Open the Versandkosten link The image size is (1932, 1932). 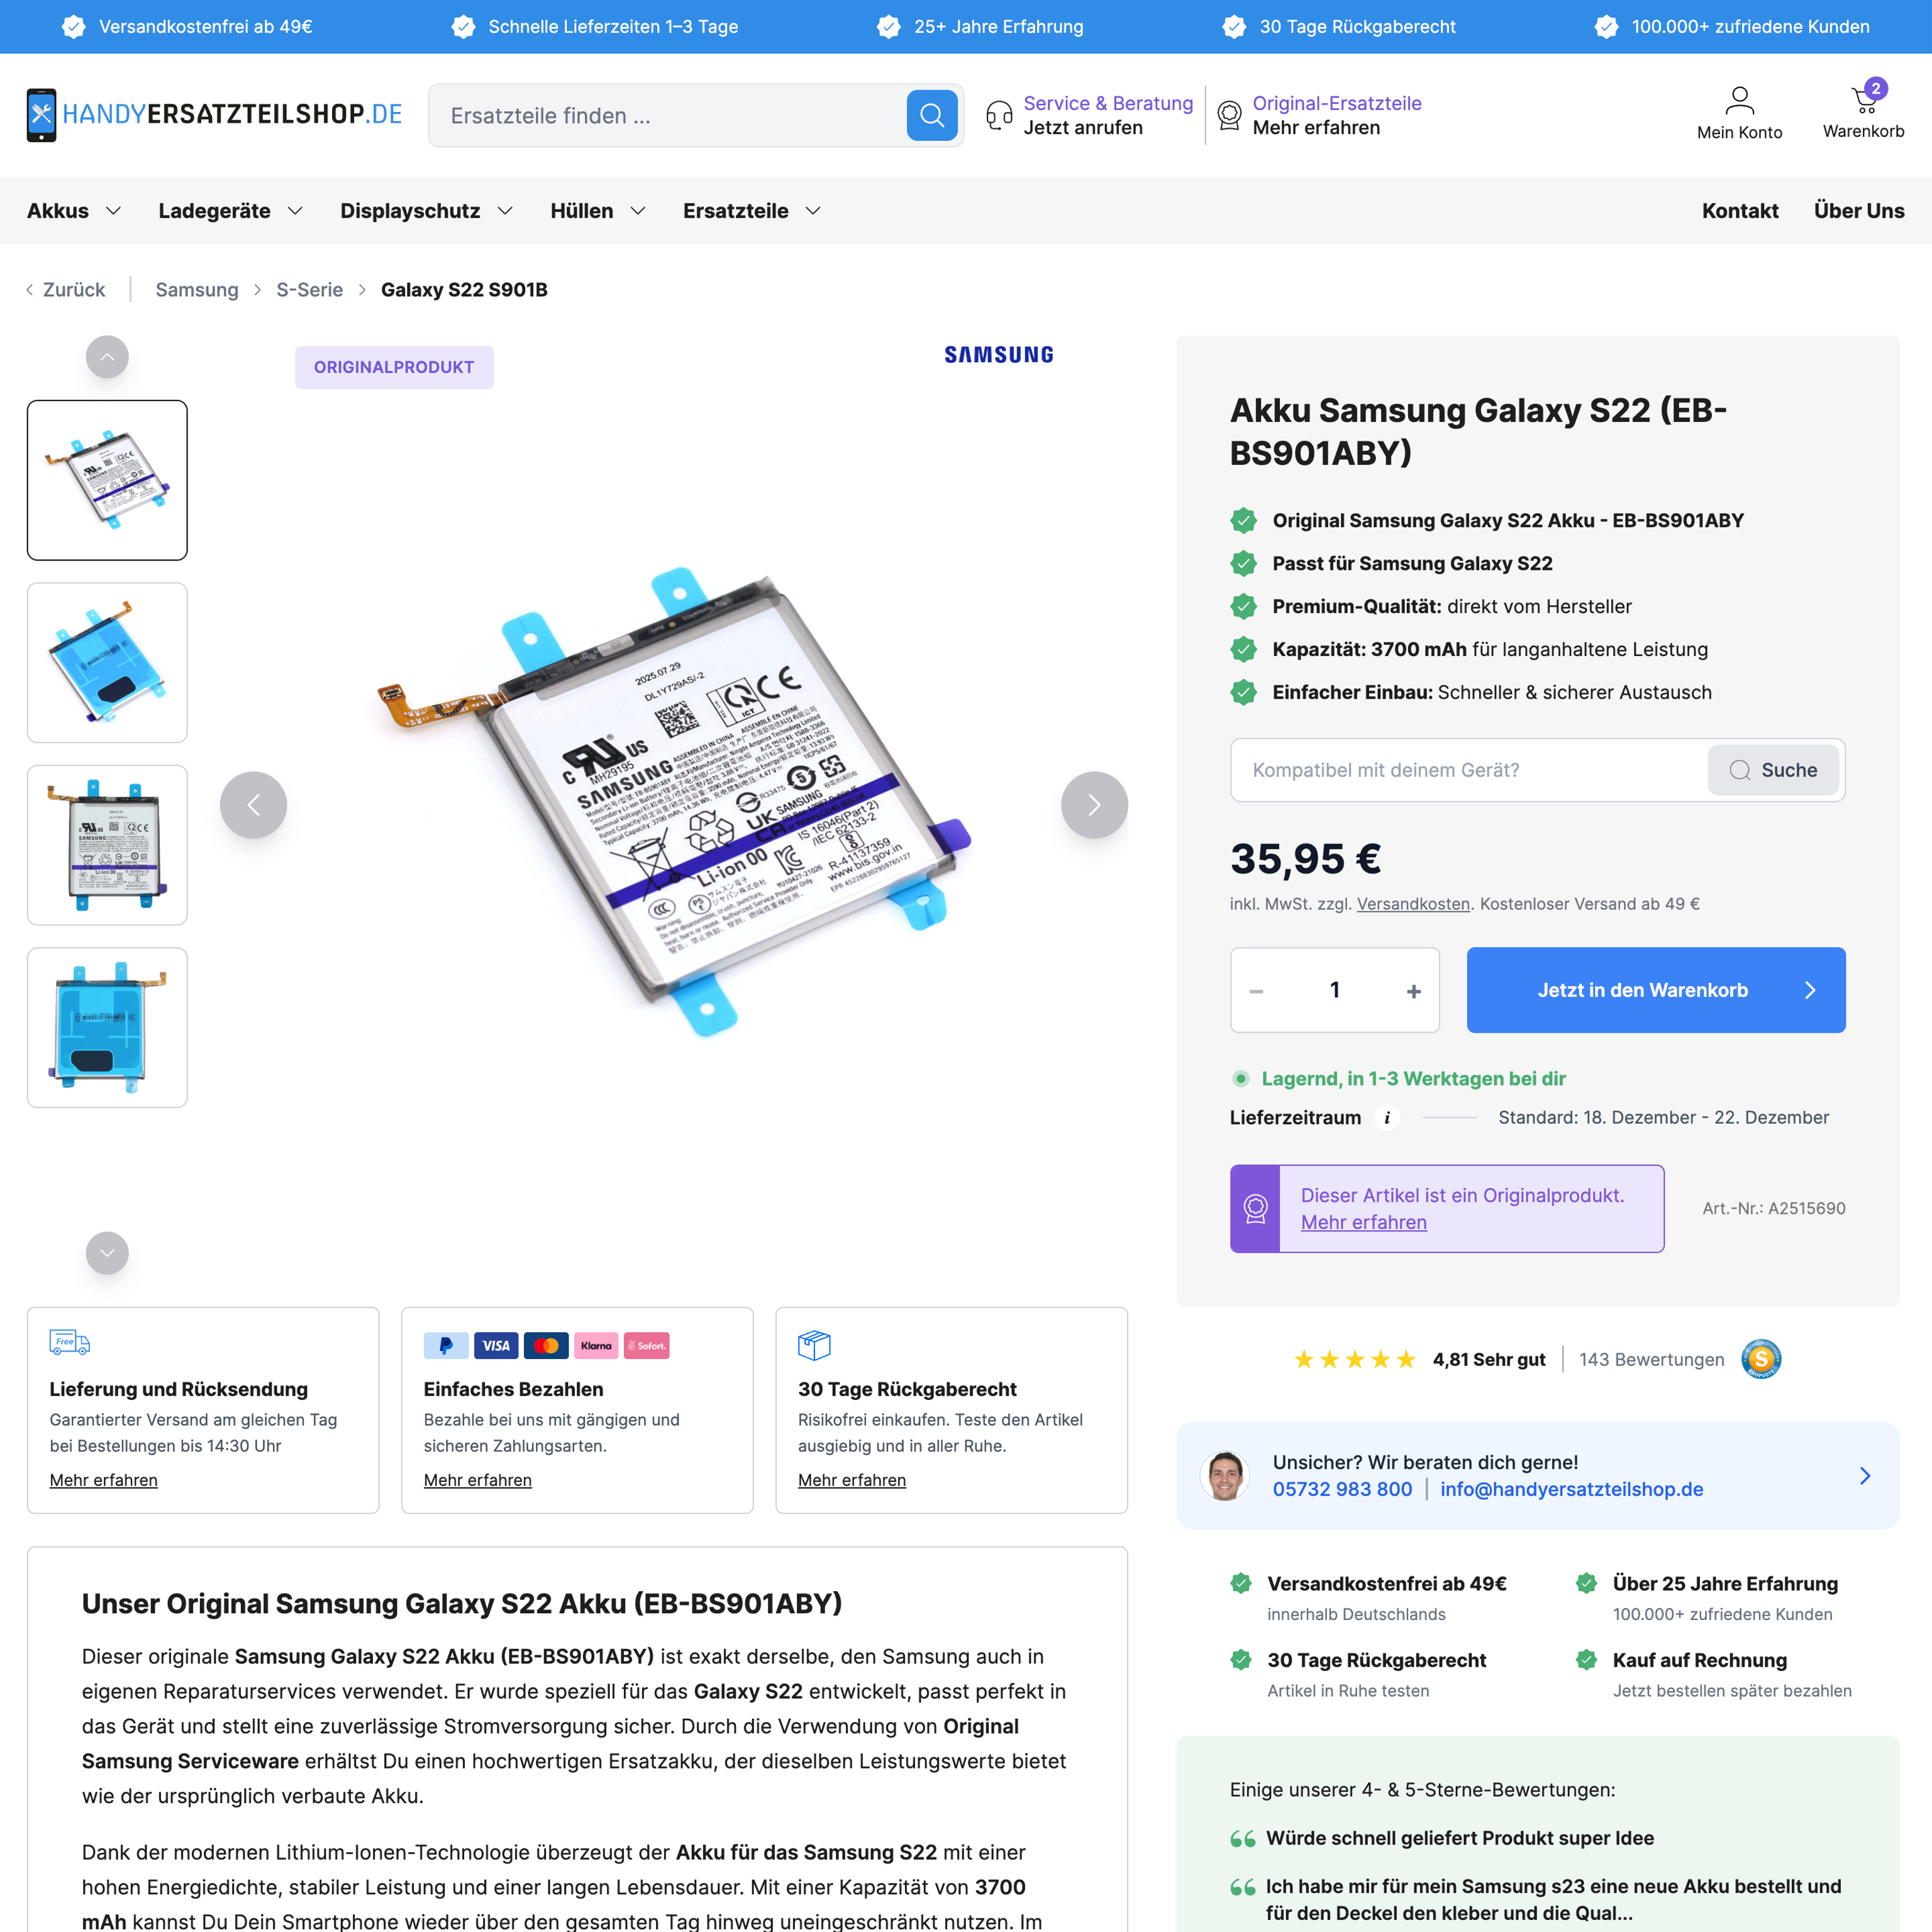pos(1412,903)
